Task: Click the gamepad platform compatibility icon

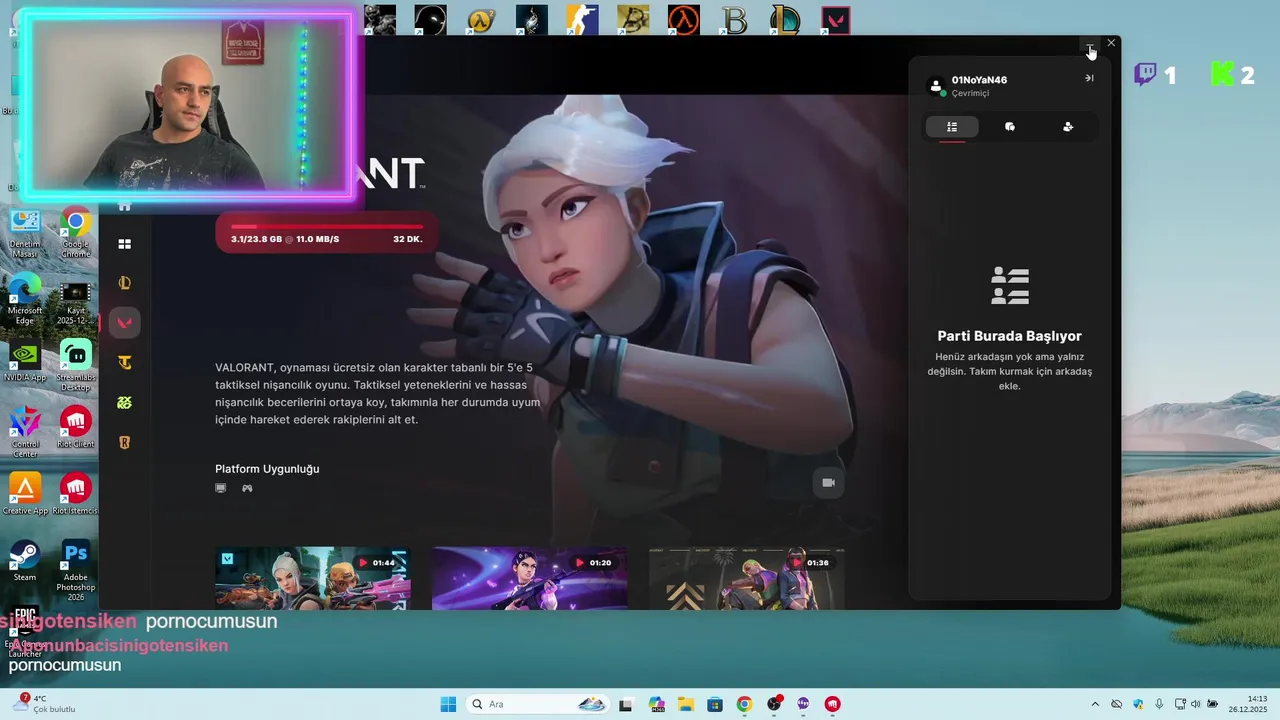Action: (x=247, y=488)
